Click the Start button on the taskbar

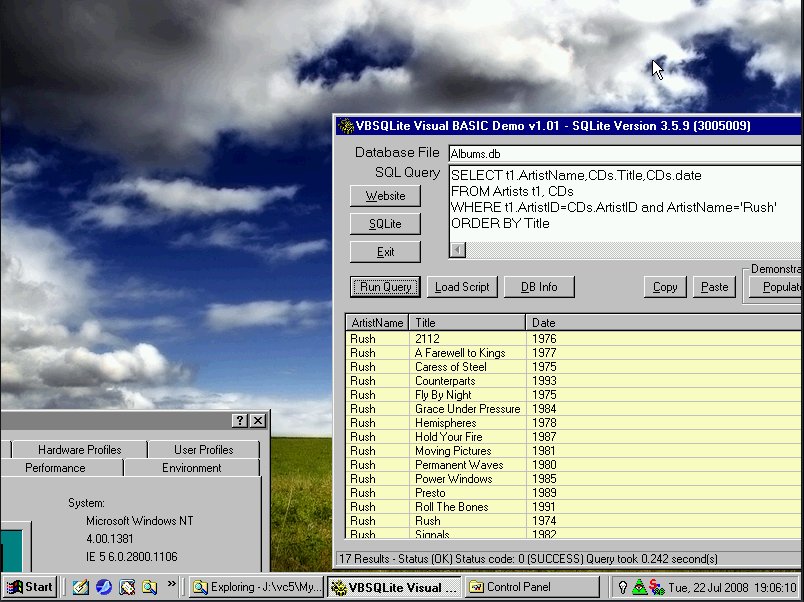pyautogui.click(x=30, y=587)
